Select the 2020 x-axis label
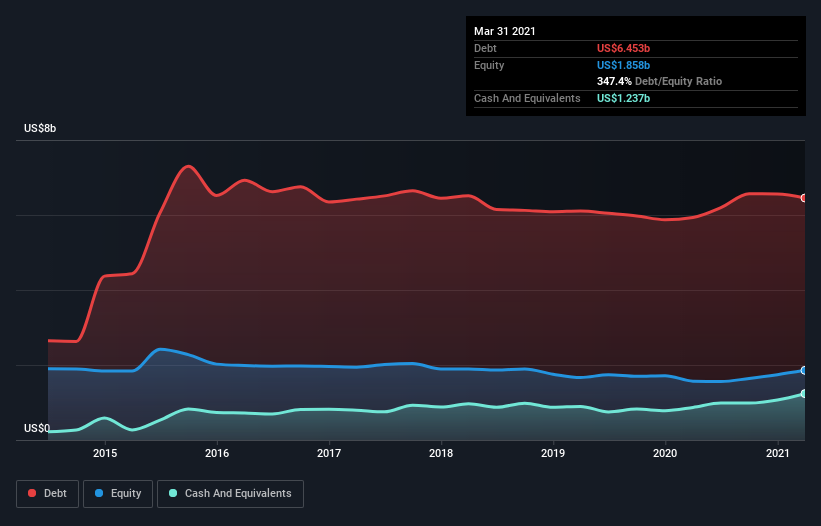This screenshot has height=526, width=821. coord(665,453)
